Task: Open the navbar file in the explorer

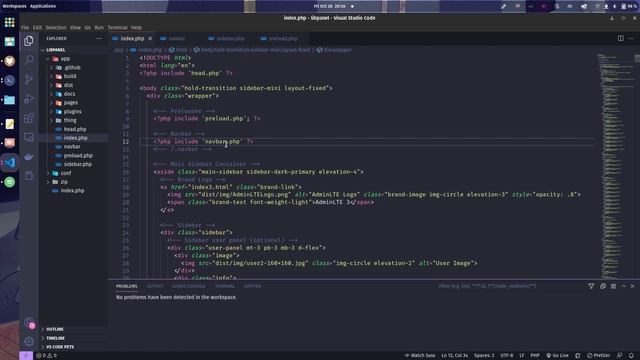Action: [x=72, y=147]
